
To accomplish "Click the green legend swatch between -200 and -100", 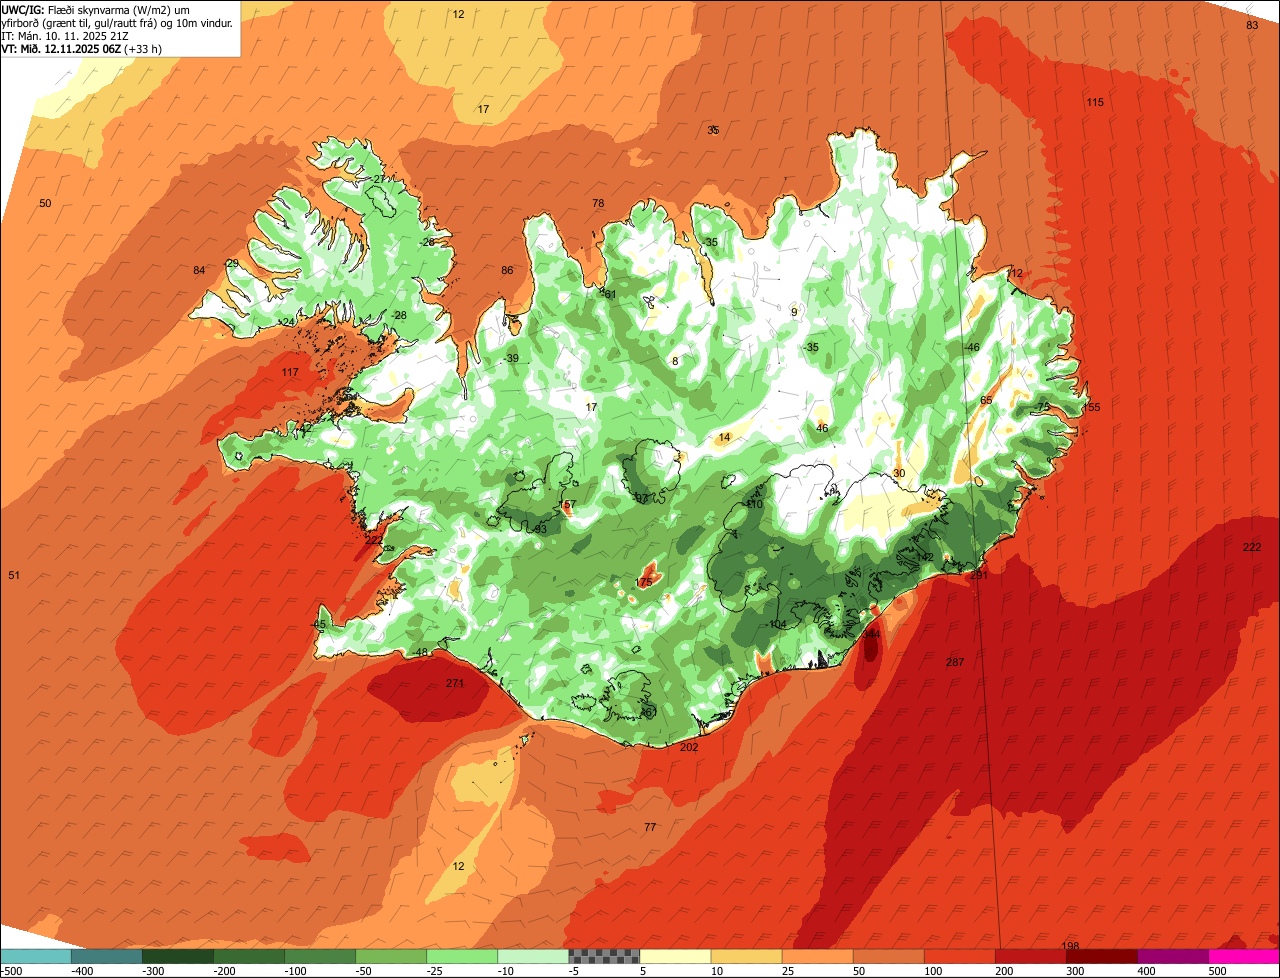I will tap(248, 956).
